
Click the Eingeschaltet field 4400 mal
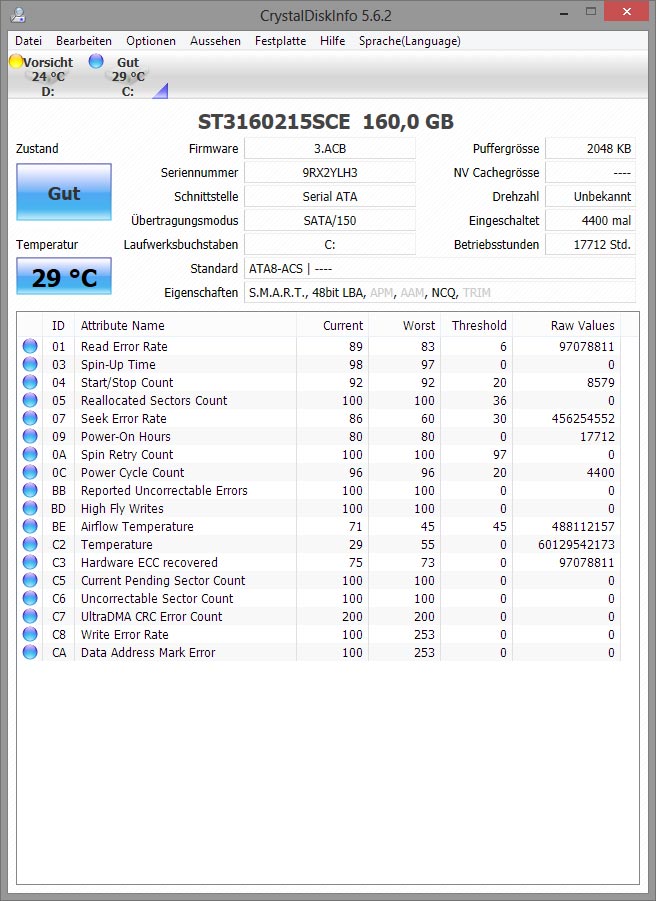point(591,220)
